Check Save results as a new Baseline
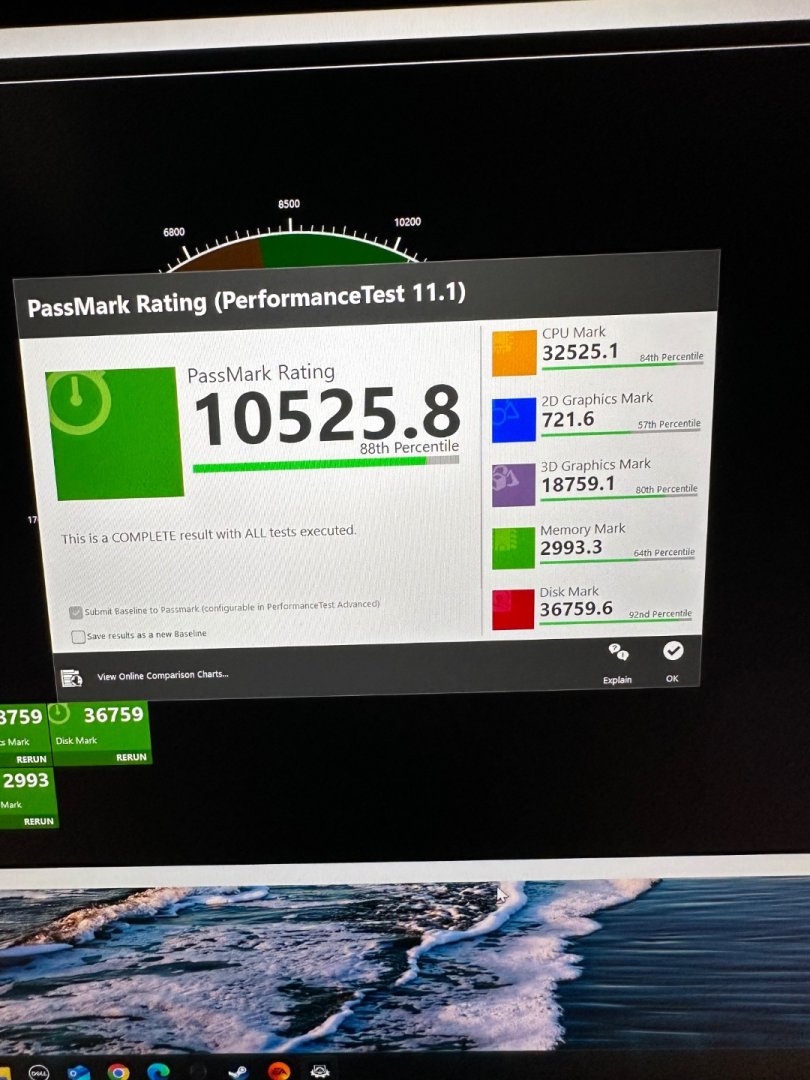Screen dimensions: 810x1080 tap(78, 636)
